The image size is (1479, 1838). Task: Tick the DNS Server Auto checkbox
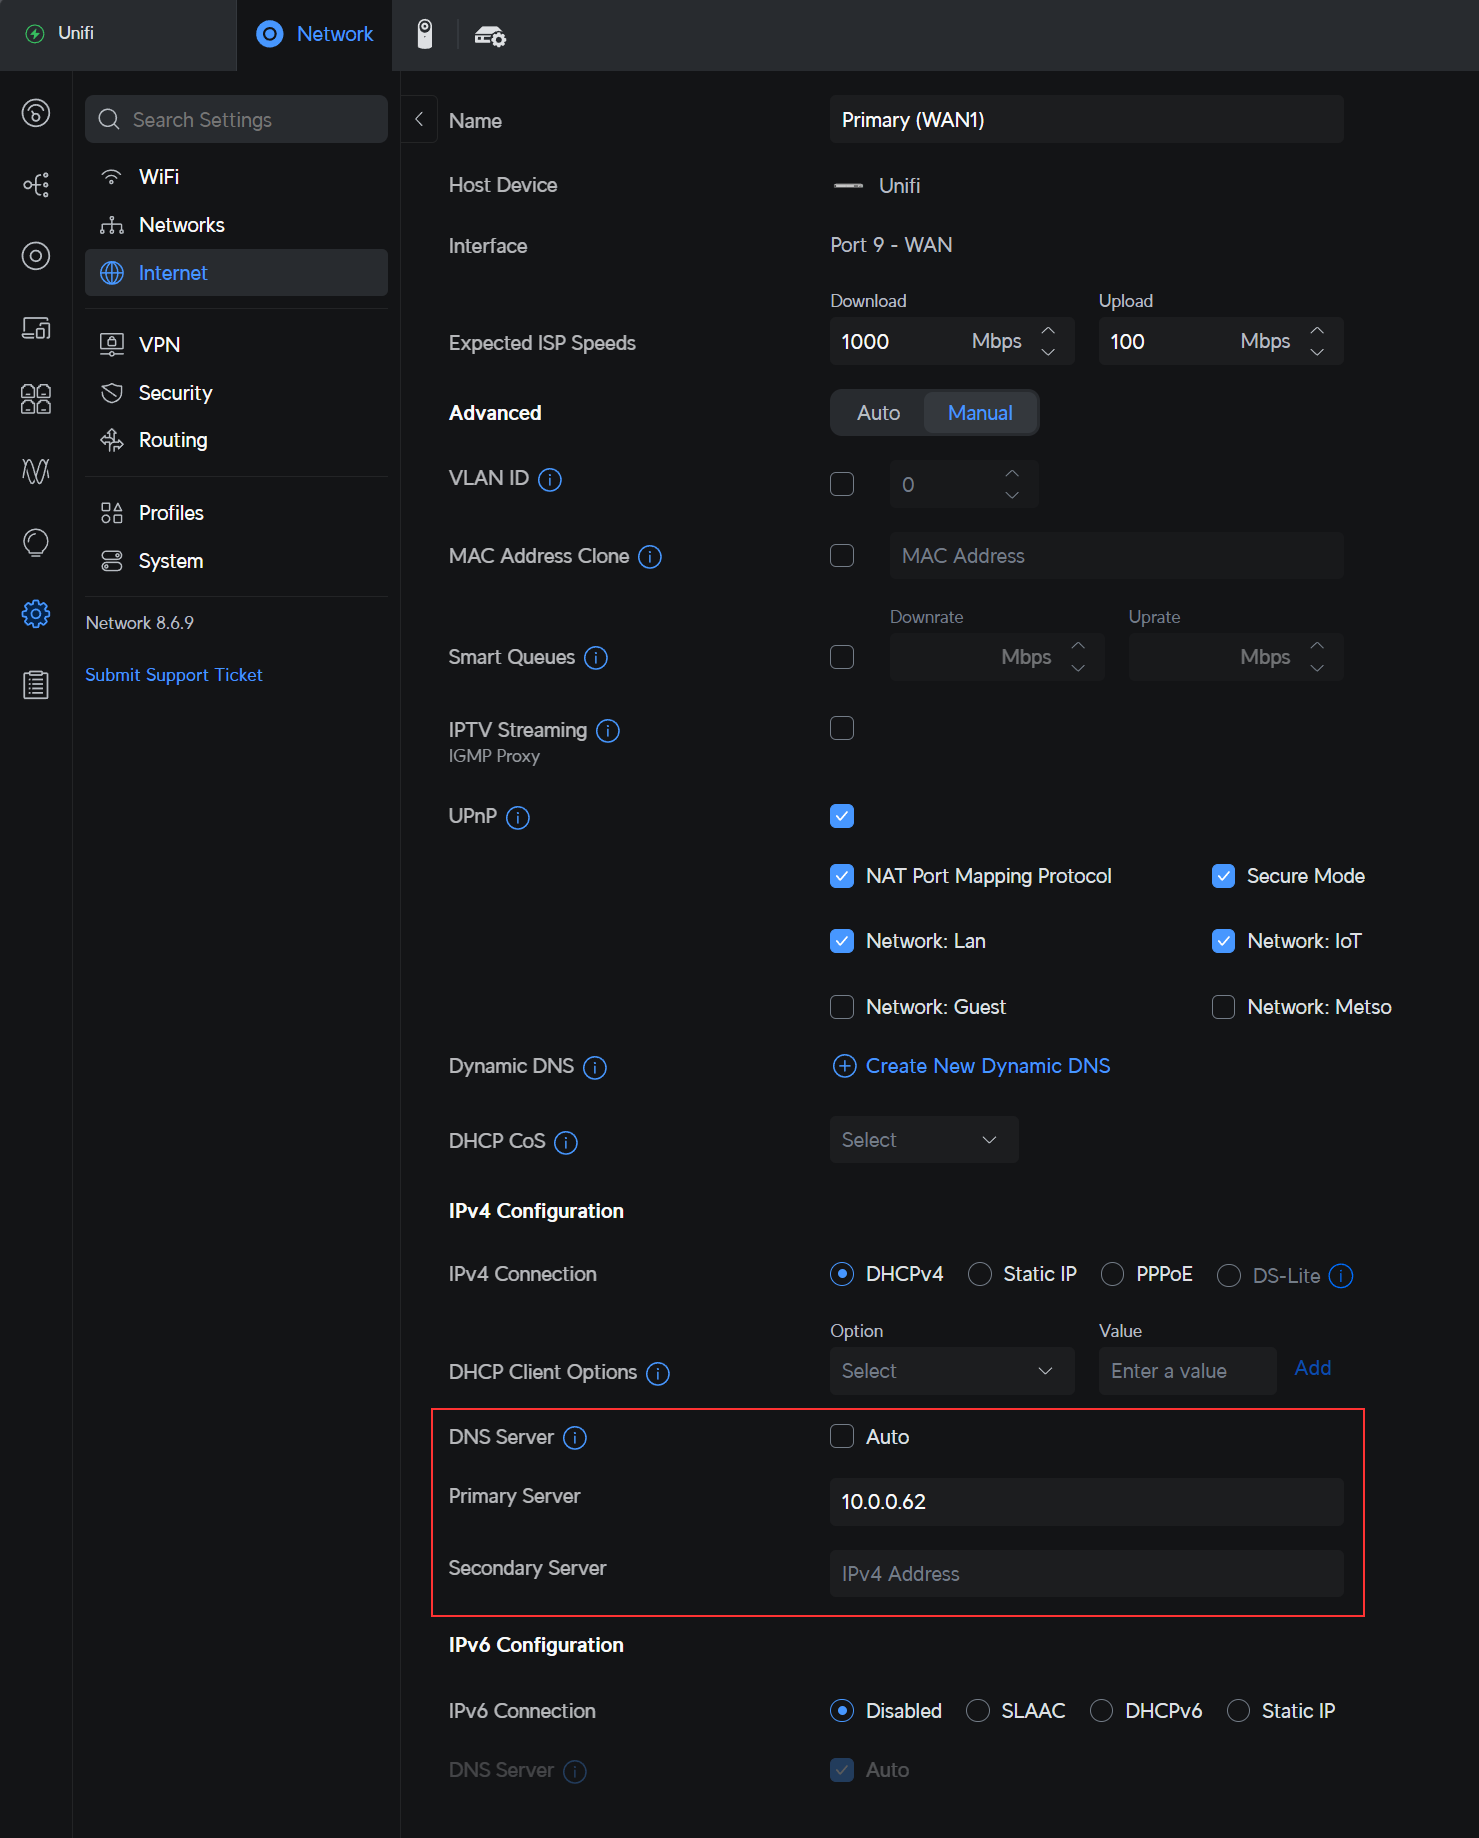842,1437
